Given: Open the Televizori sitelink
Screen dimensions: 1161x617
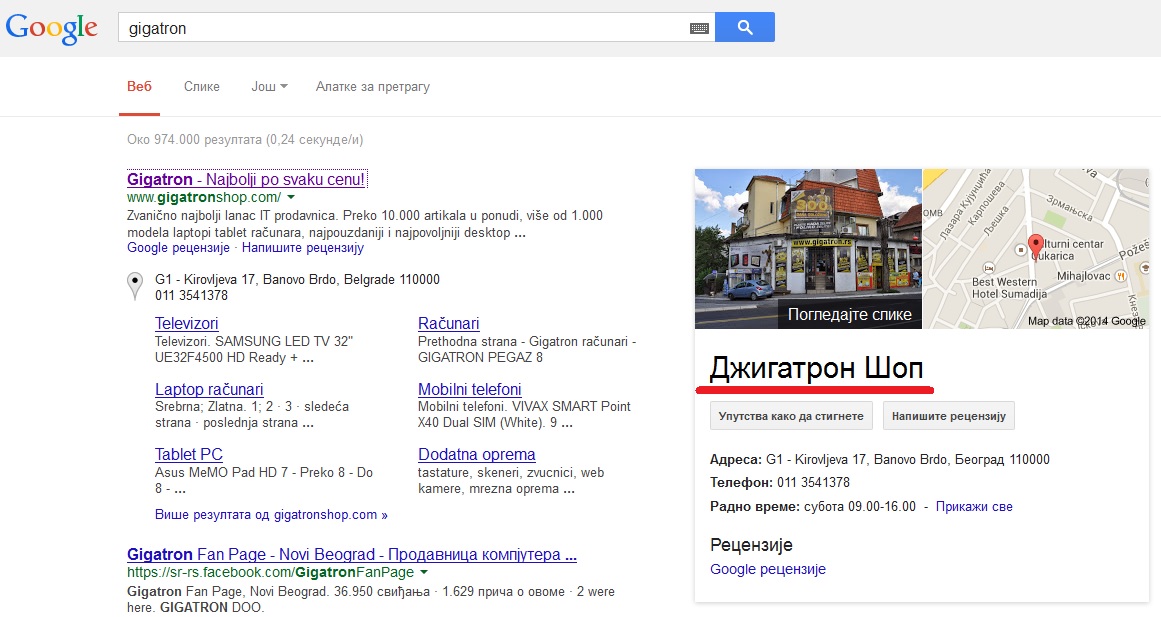Looking at the screenshot, I should (187, 324).
